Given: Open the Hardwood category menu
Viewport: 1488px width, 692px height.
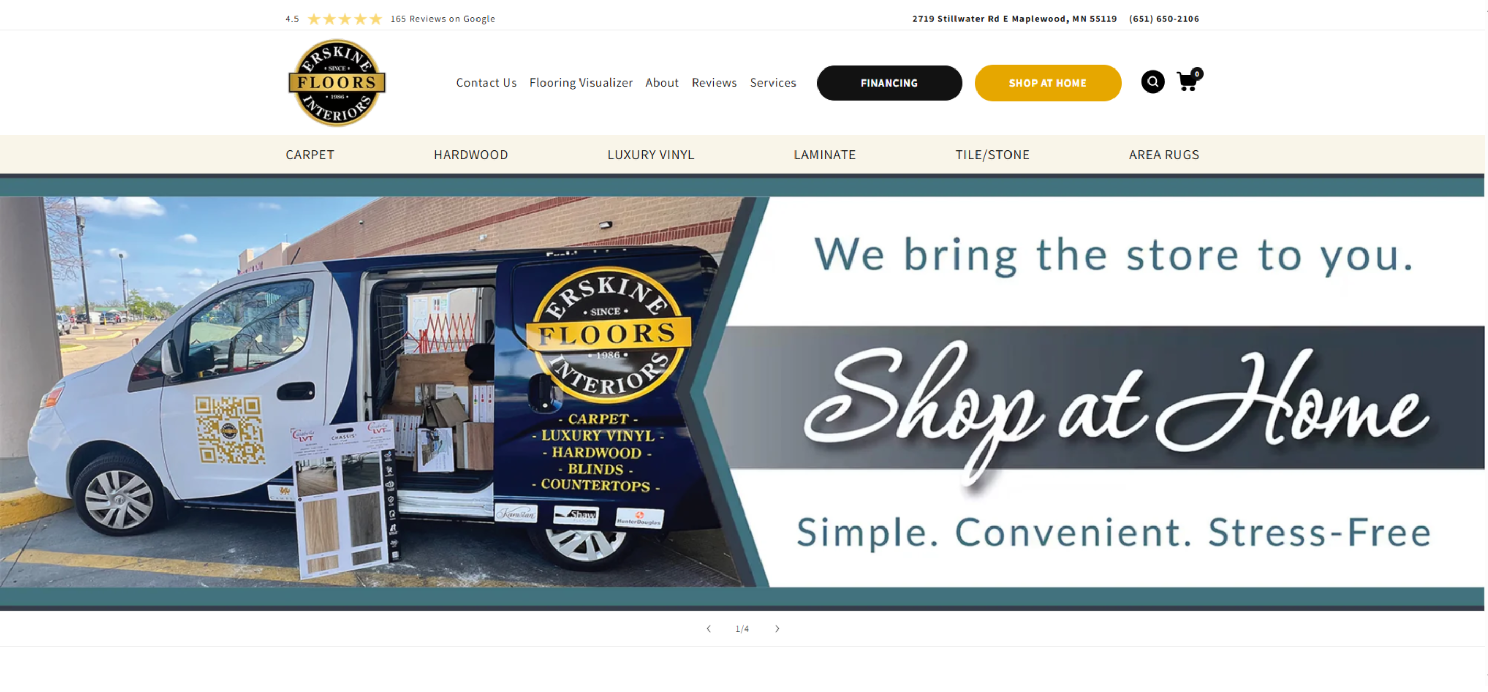Looking at the screenshot, I should click(x=471, y=155).
